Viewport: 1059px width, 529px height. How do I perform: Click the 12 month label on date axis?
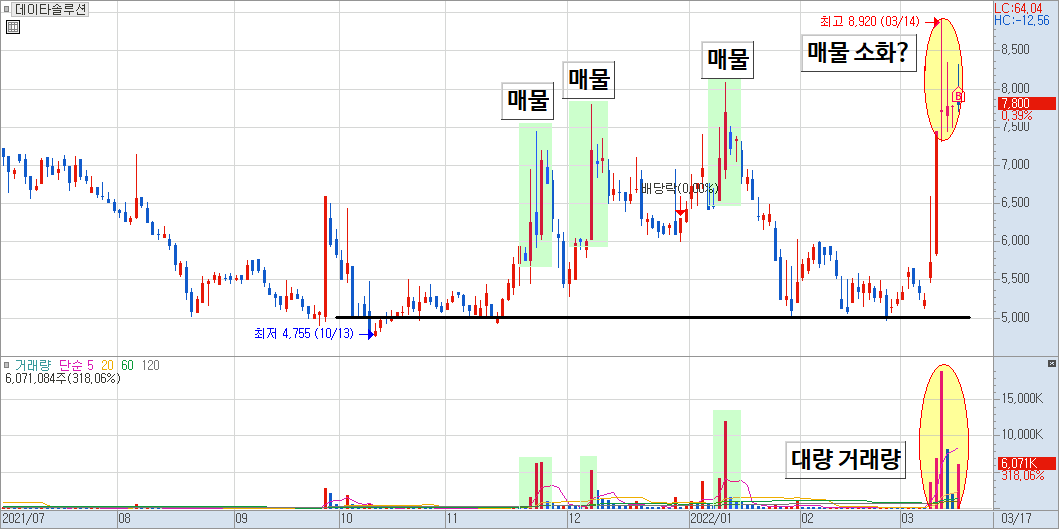[x=574, y=520]
